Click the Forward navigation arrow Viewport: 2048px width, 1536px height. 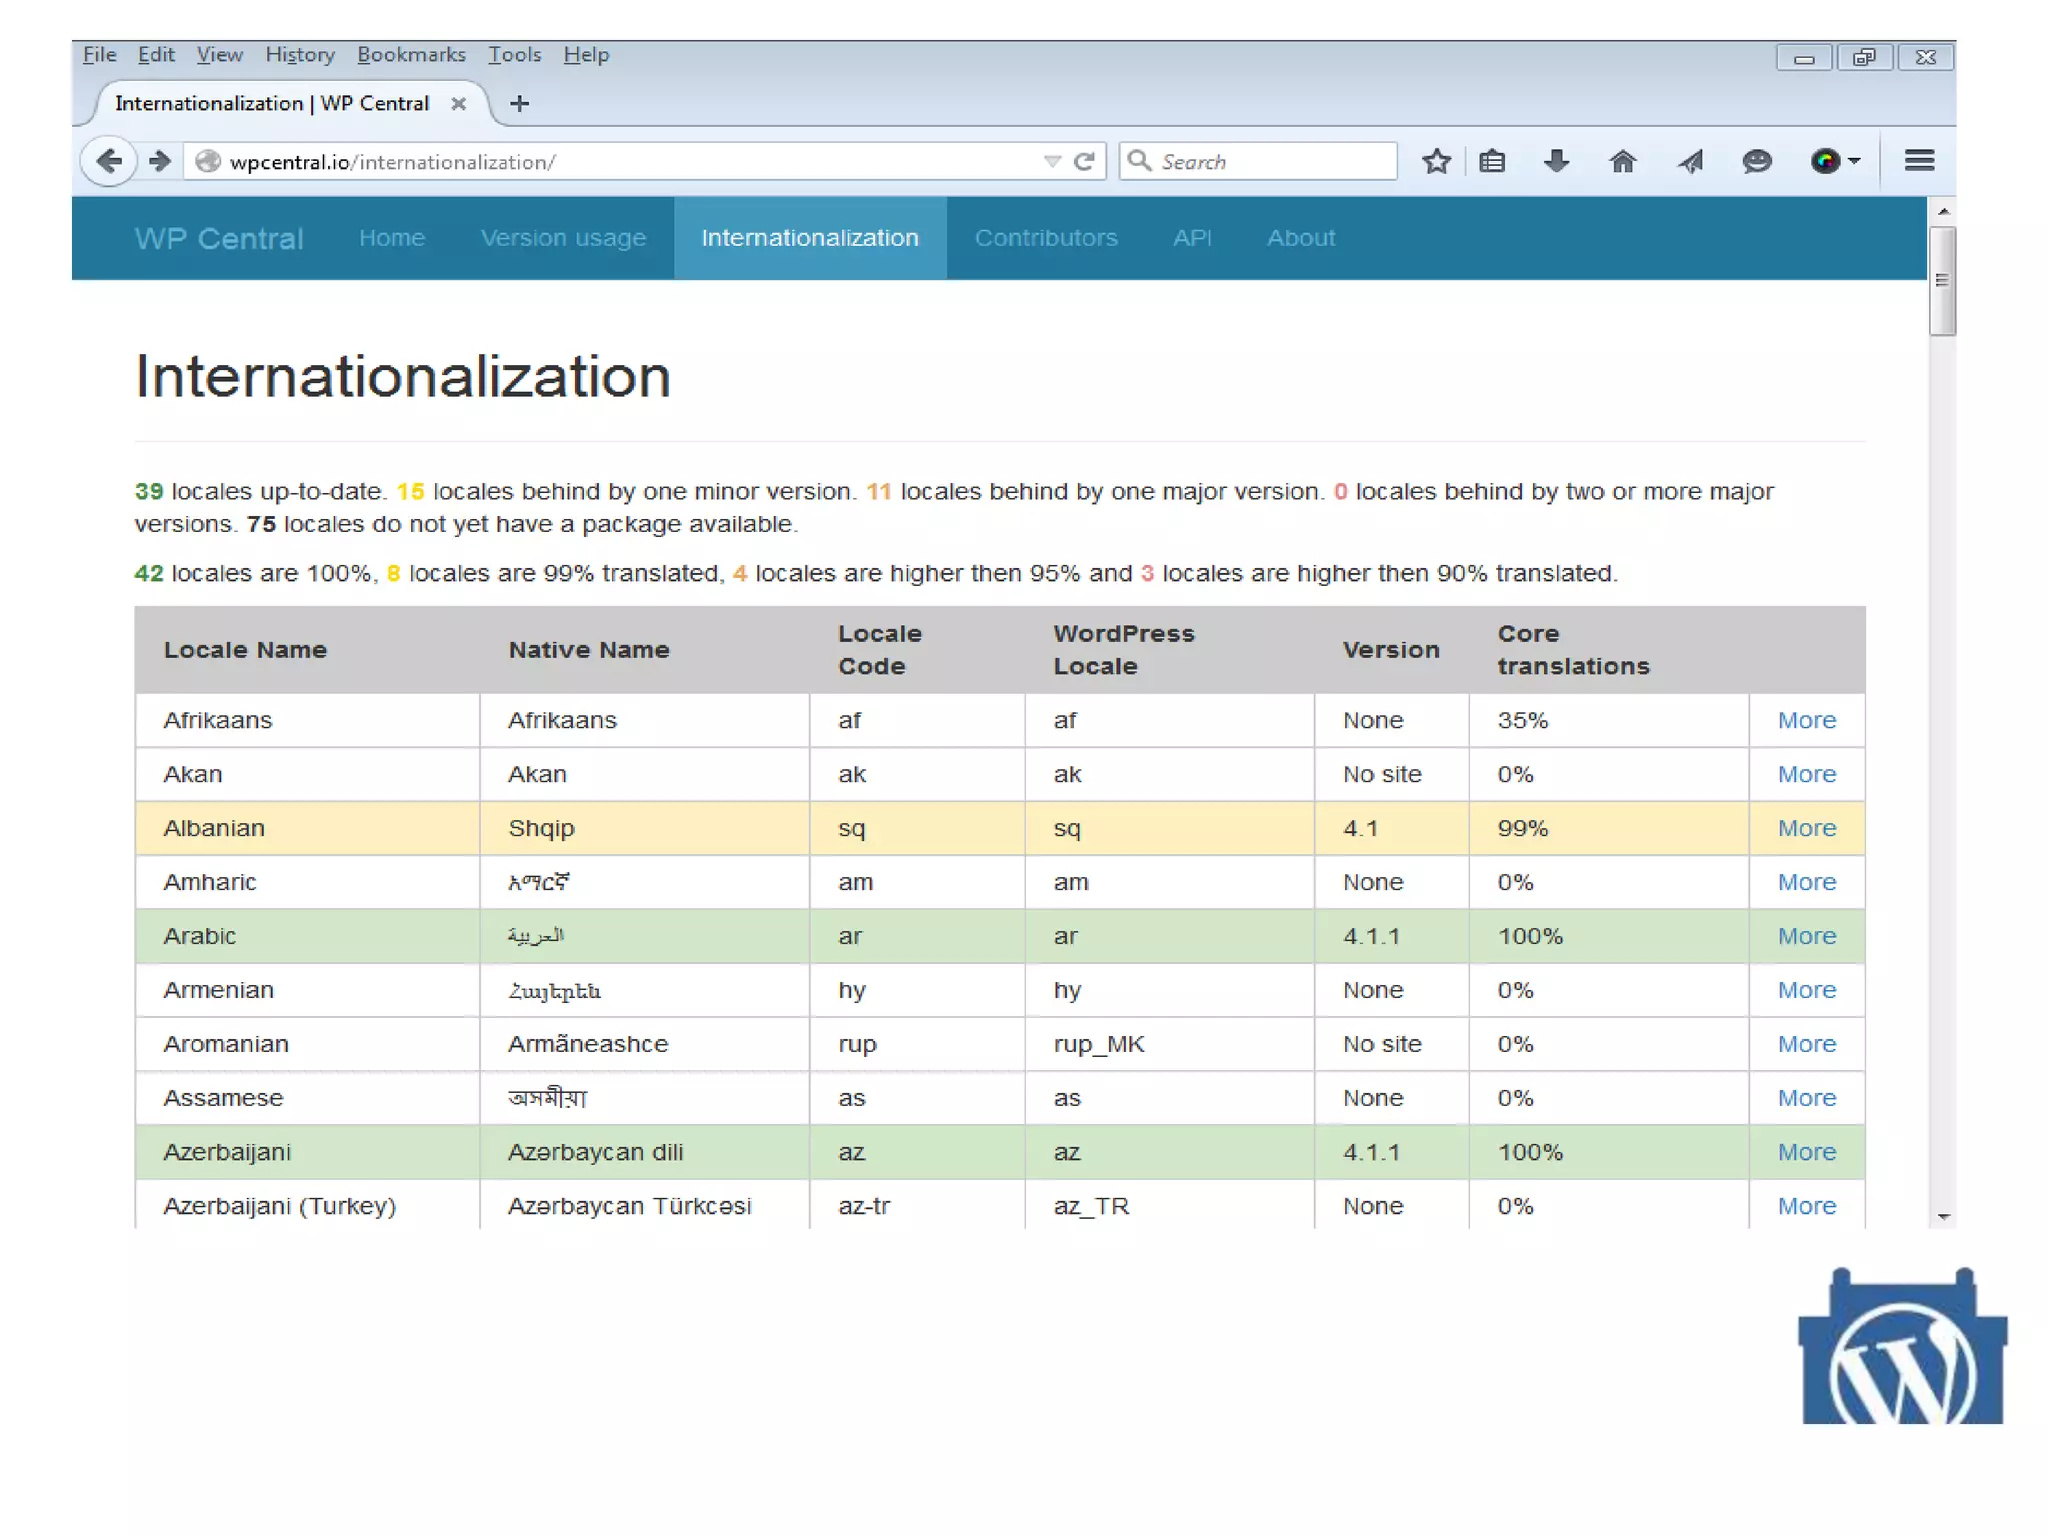pyautogui.click(x=160, y=161)
